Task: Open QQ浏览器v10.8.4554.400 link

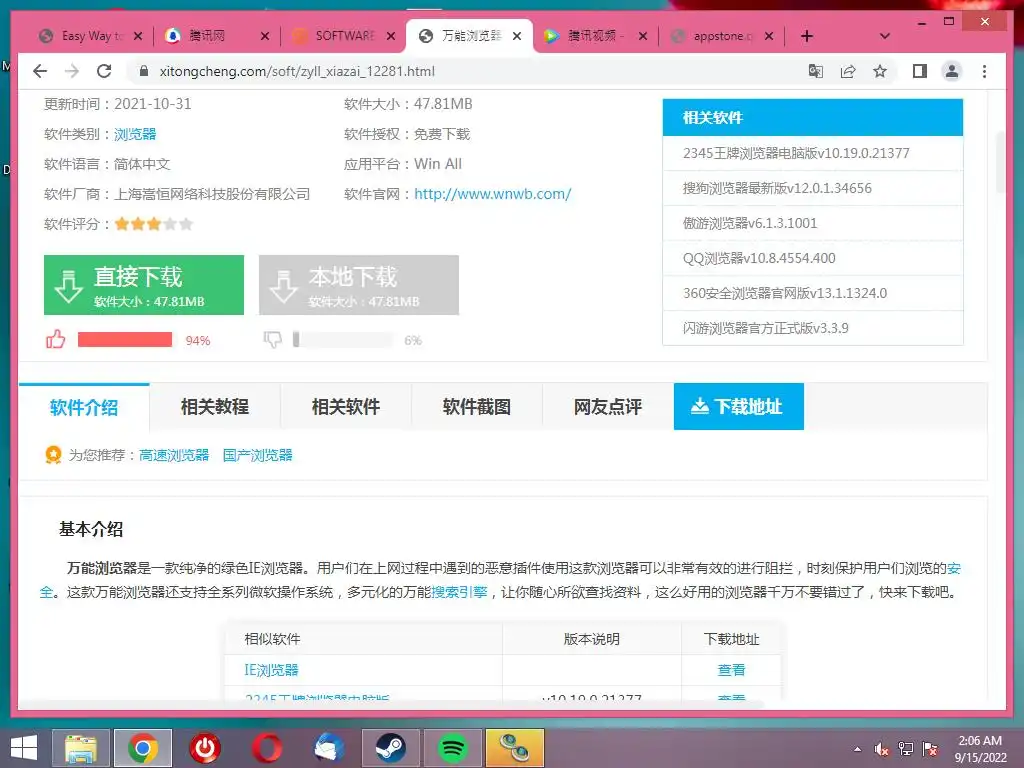Action: click(x=759, y=258)
